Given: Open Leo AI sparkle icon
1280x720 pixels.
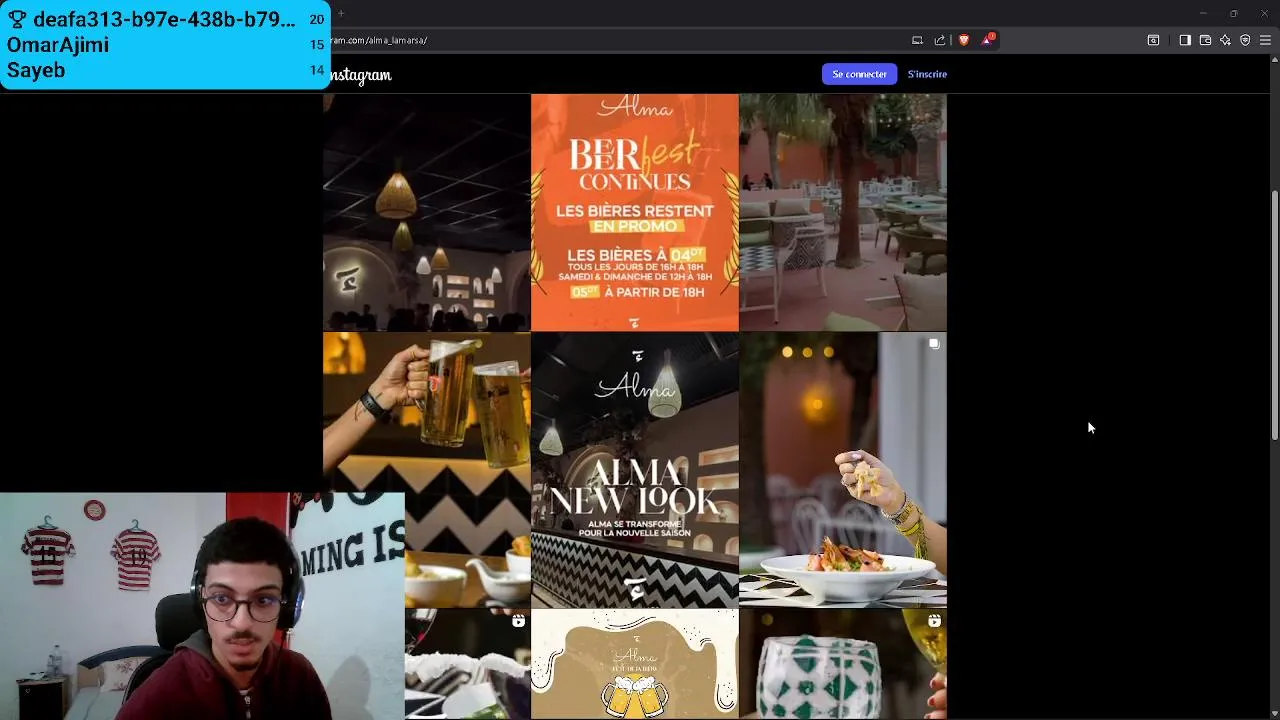Looking at the screenshot, I should coord(1225,40).
